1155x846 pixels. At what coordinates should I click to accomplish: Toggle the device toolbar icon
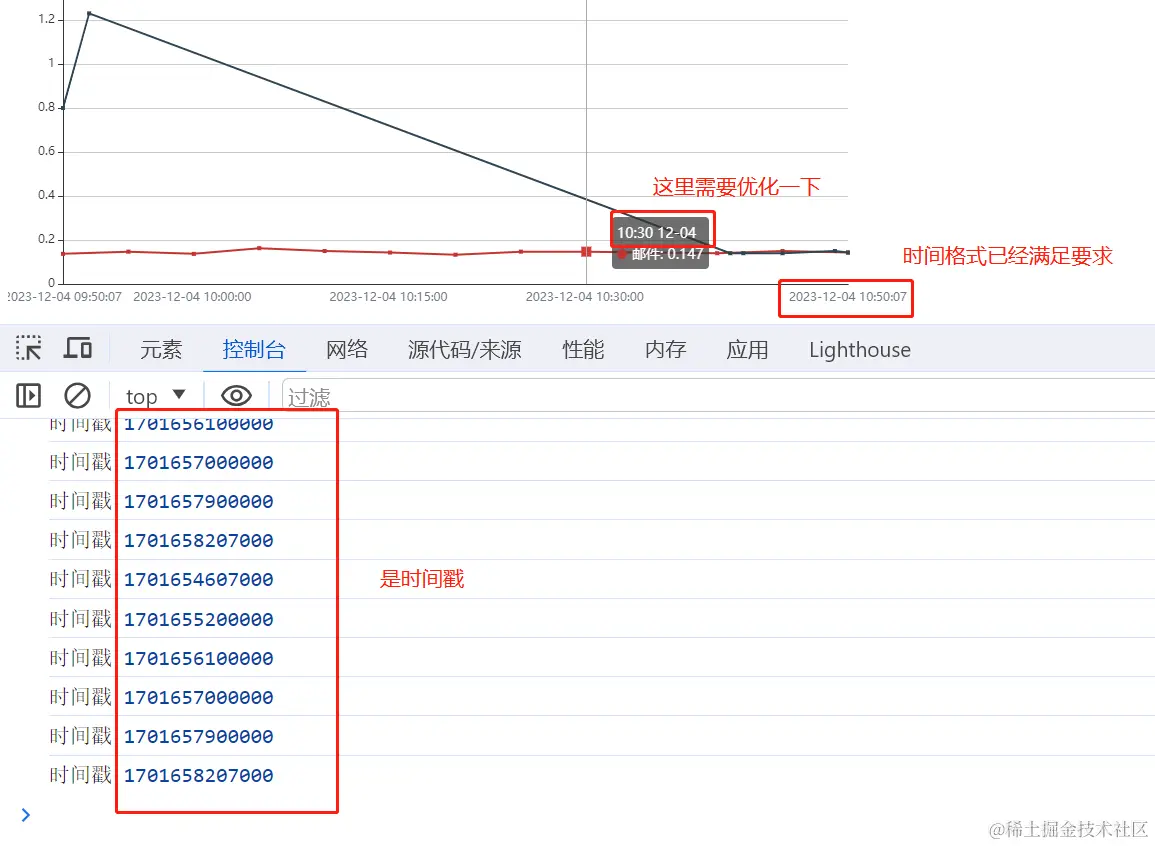(x=77, y=348)
